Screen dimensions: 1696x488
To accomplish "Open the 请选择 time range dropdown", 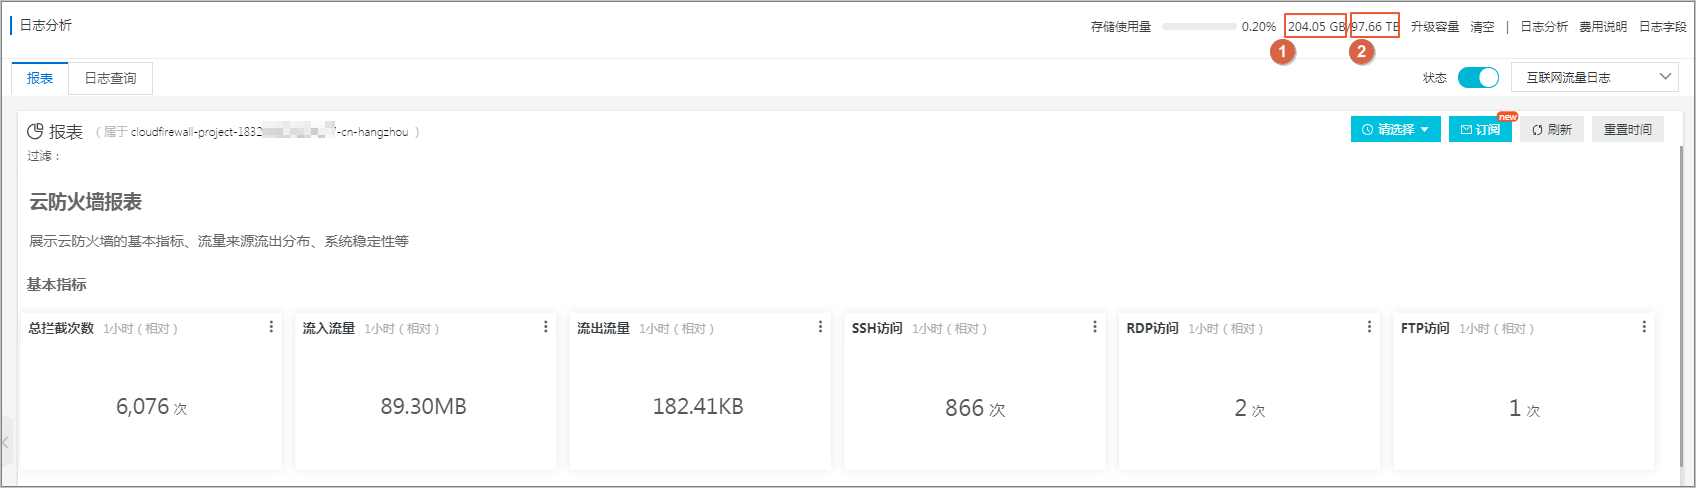I will (1395, 129).
